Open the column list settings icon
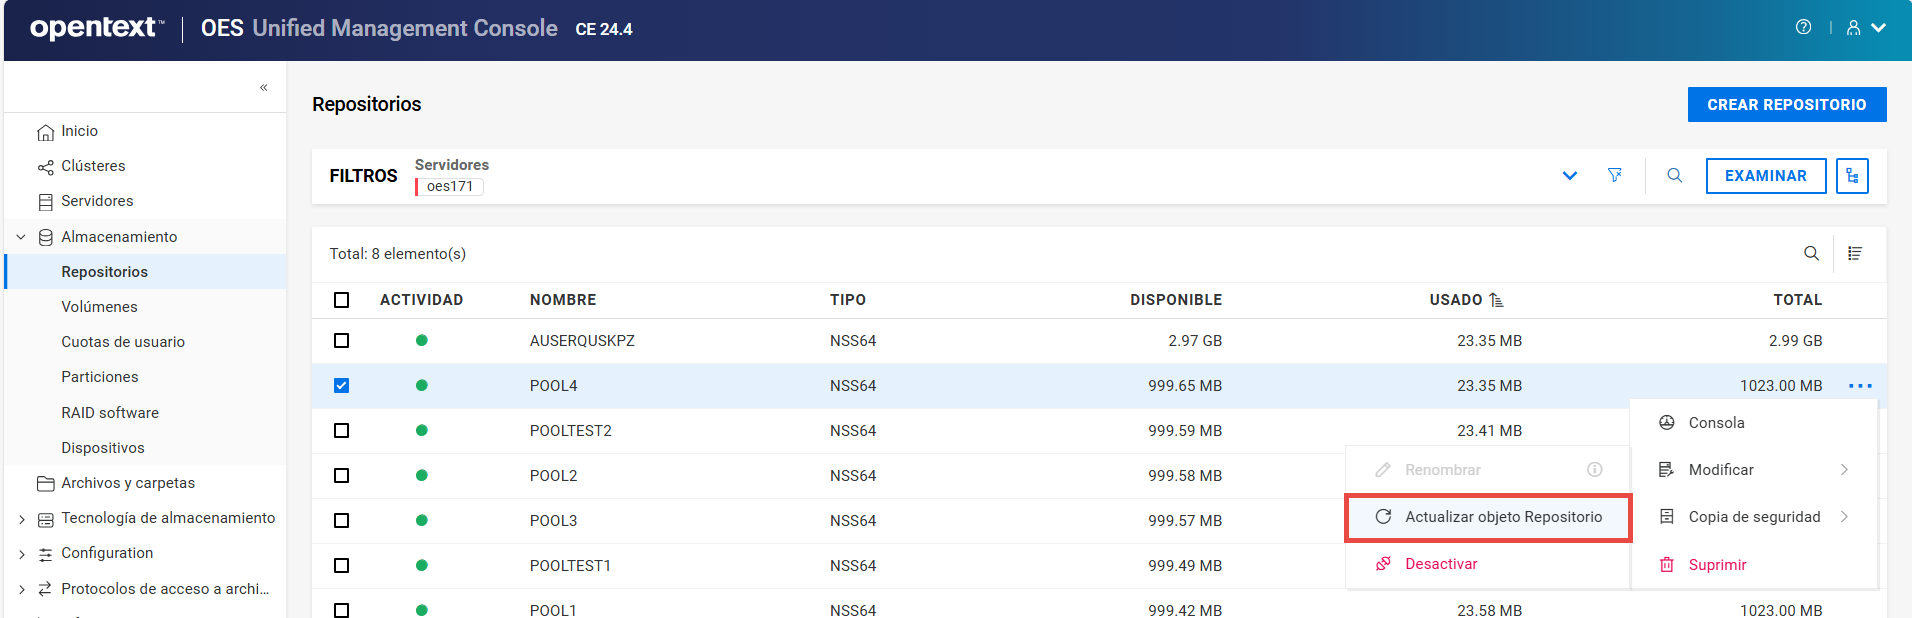The width and height of the screenshot is (1912, 618). (1855, 254)
